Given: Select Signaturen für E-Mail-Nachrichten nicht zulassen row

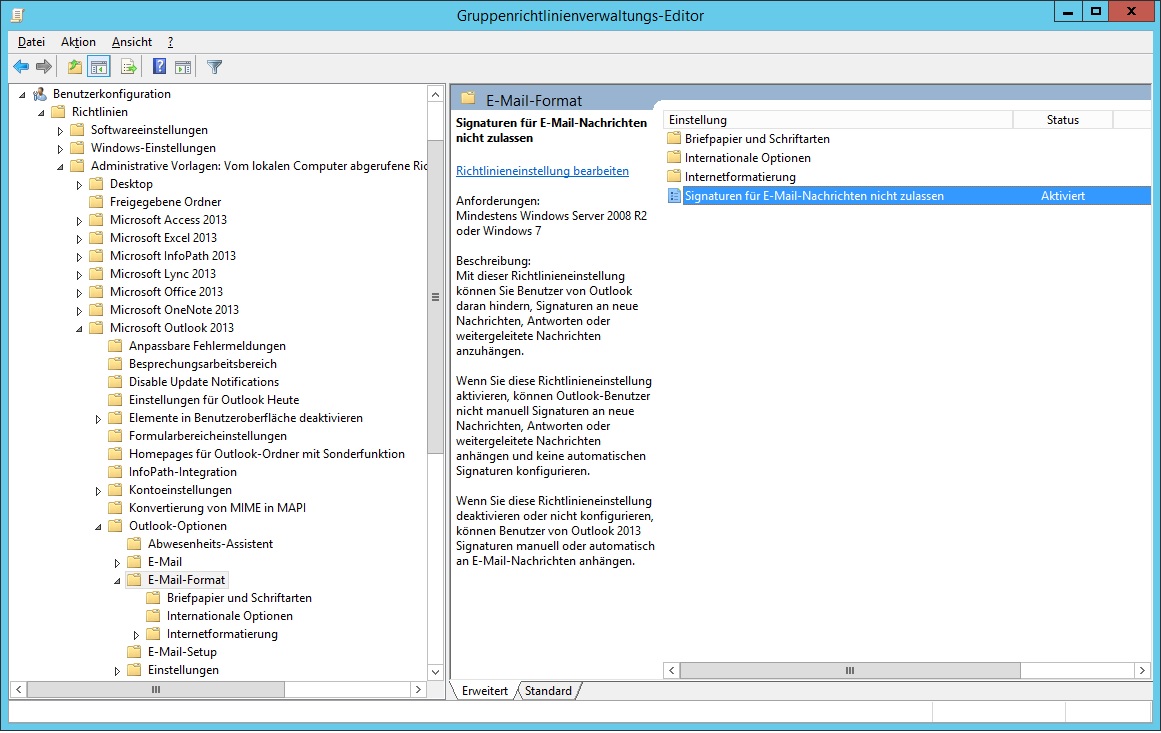Looking at the screenshot, I should (908, 195).
